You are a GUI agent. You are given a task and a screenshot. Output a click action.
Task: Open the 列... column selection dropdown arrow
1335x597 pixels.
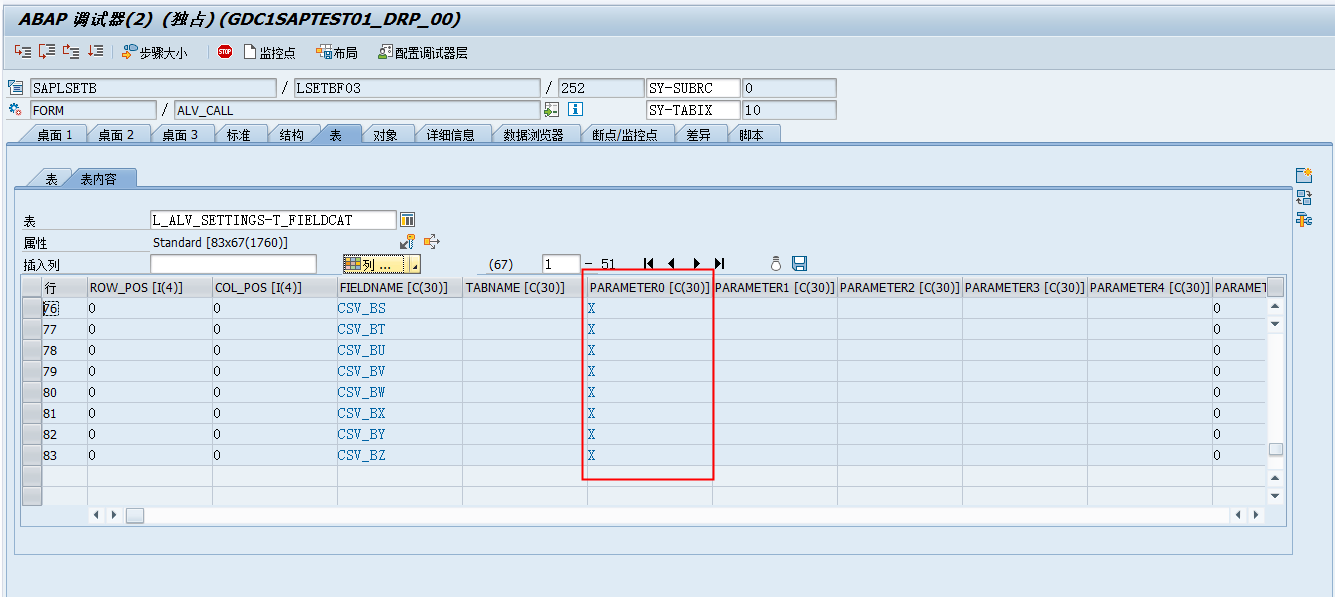410,263
